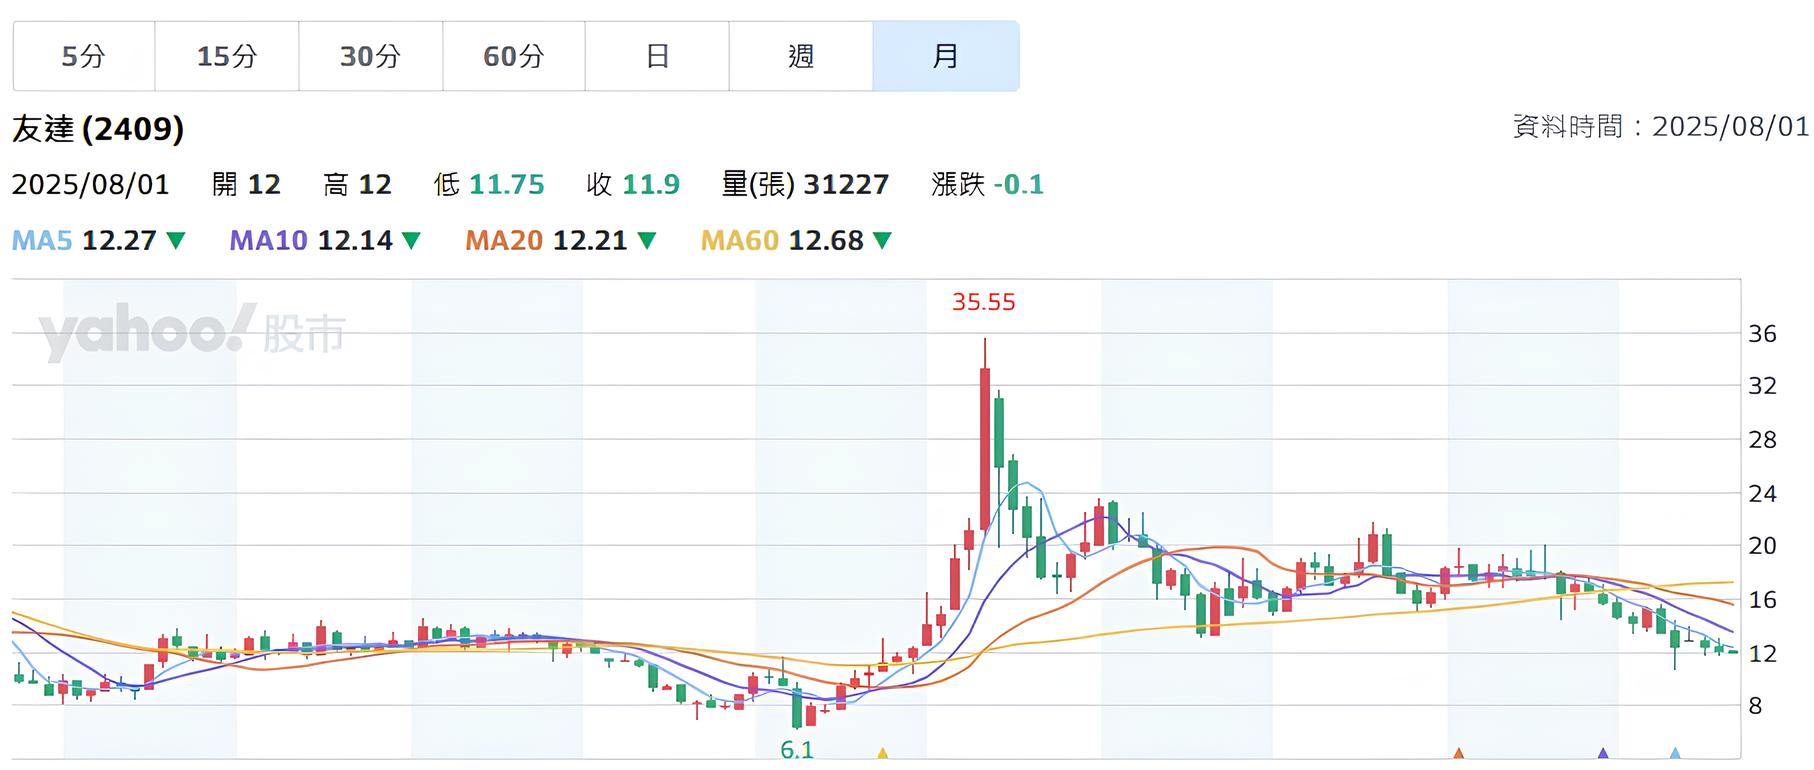Switch to the daily 日 chart tab
The image size is (1814, 770).
(x=657, y=56)
